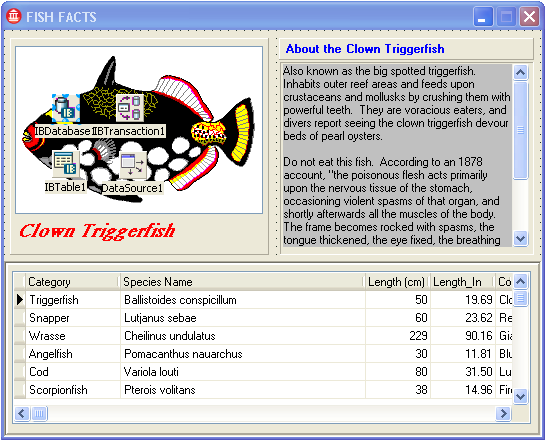This screenshot has width=546, height=441.
Task: Click the Category column header
Action: coord(72,282)
